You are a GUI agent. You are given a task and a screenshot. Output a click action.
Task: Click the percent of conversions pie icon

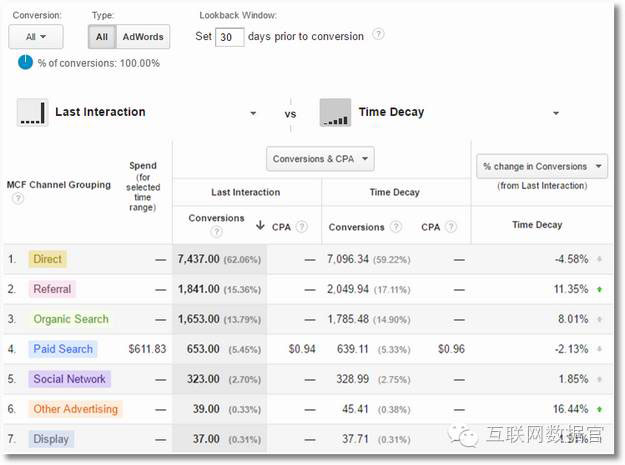coord(25,63)
